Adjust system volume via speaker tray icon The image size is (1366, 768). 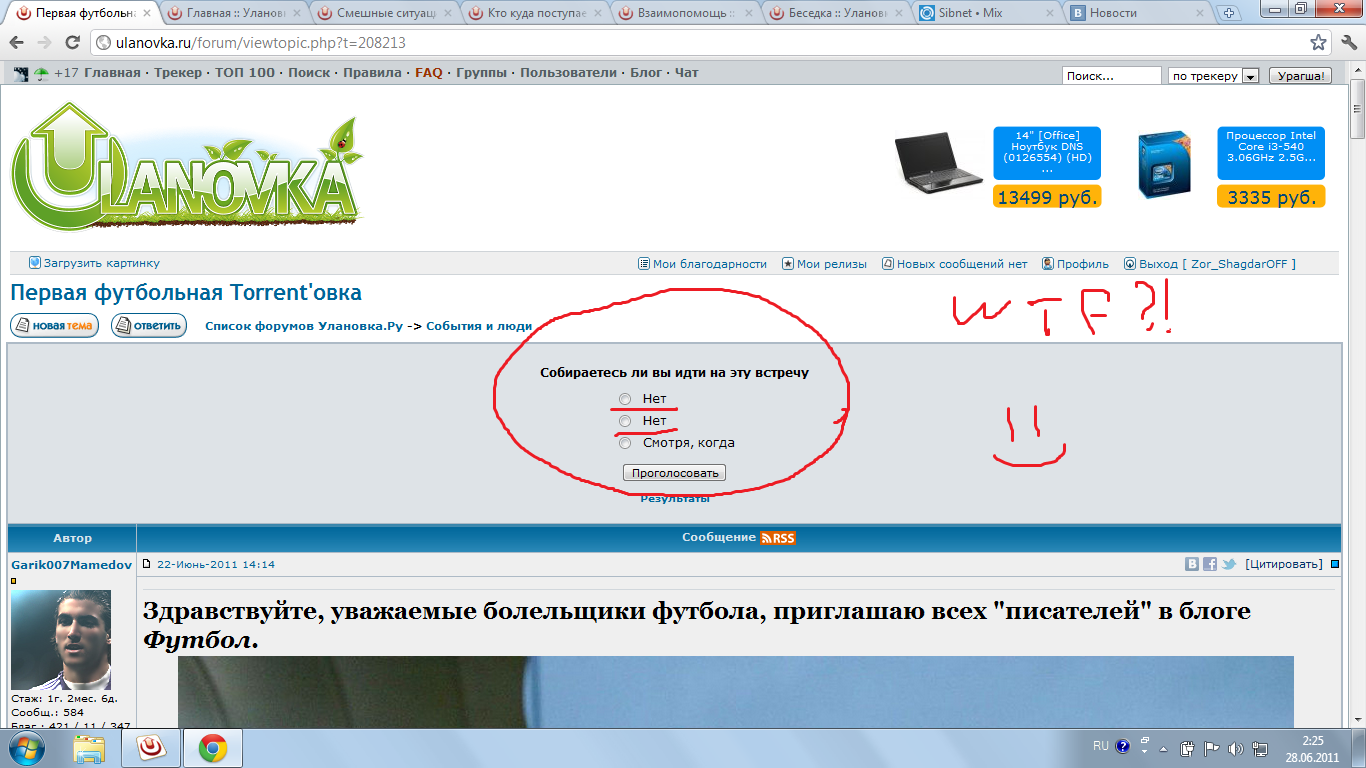click(x=1234, y=750)
